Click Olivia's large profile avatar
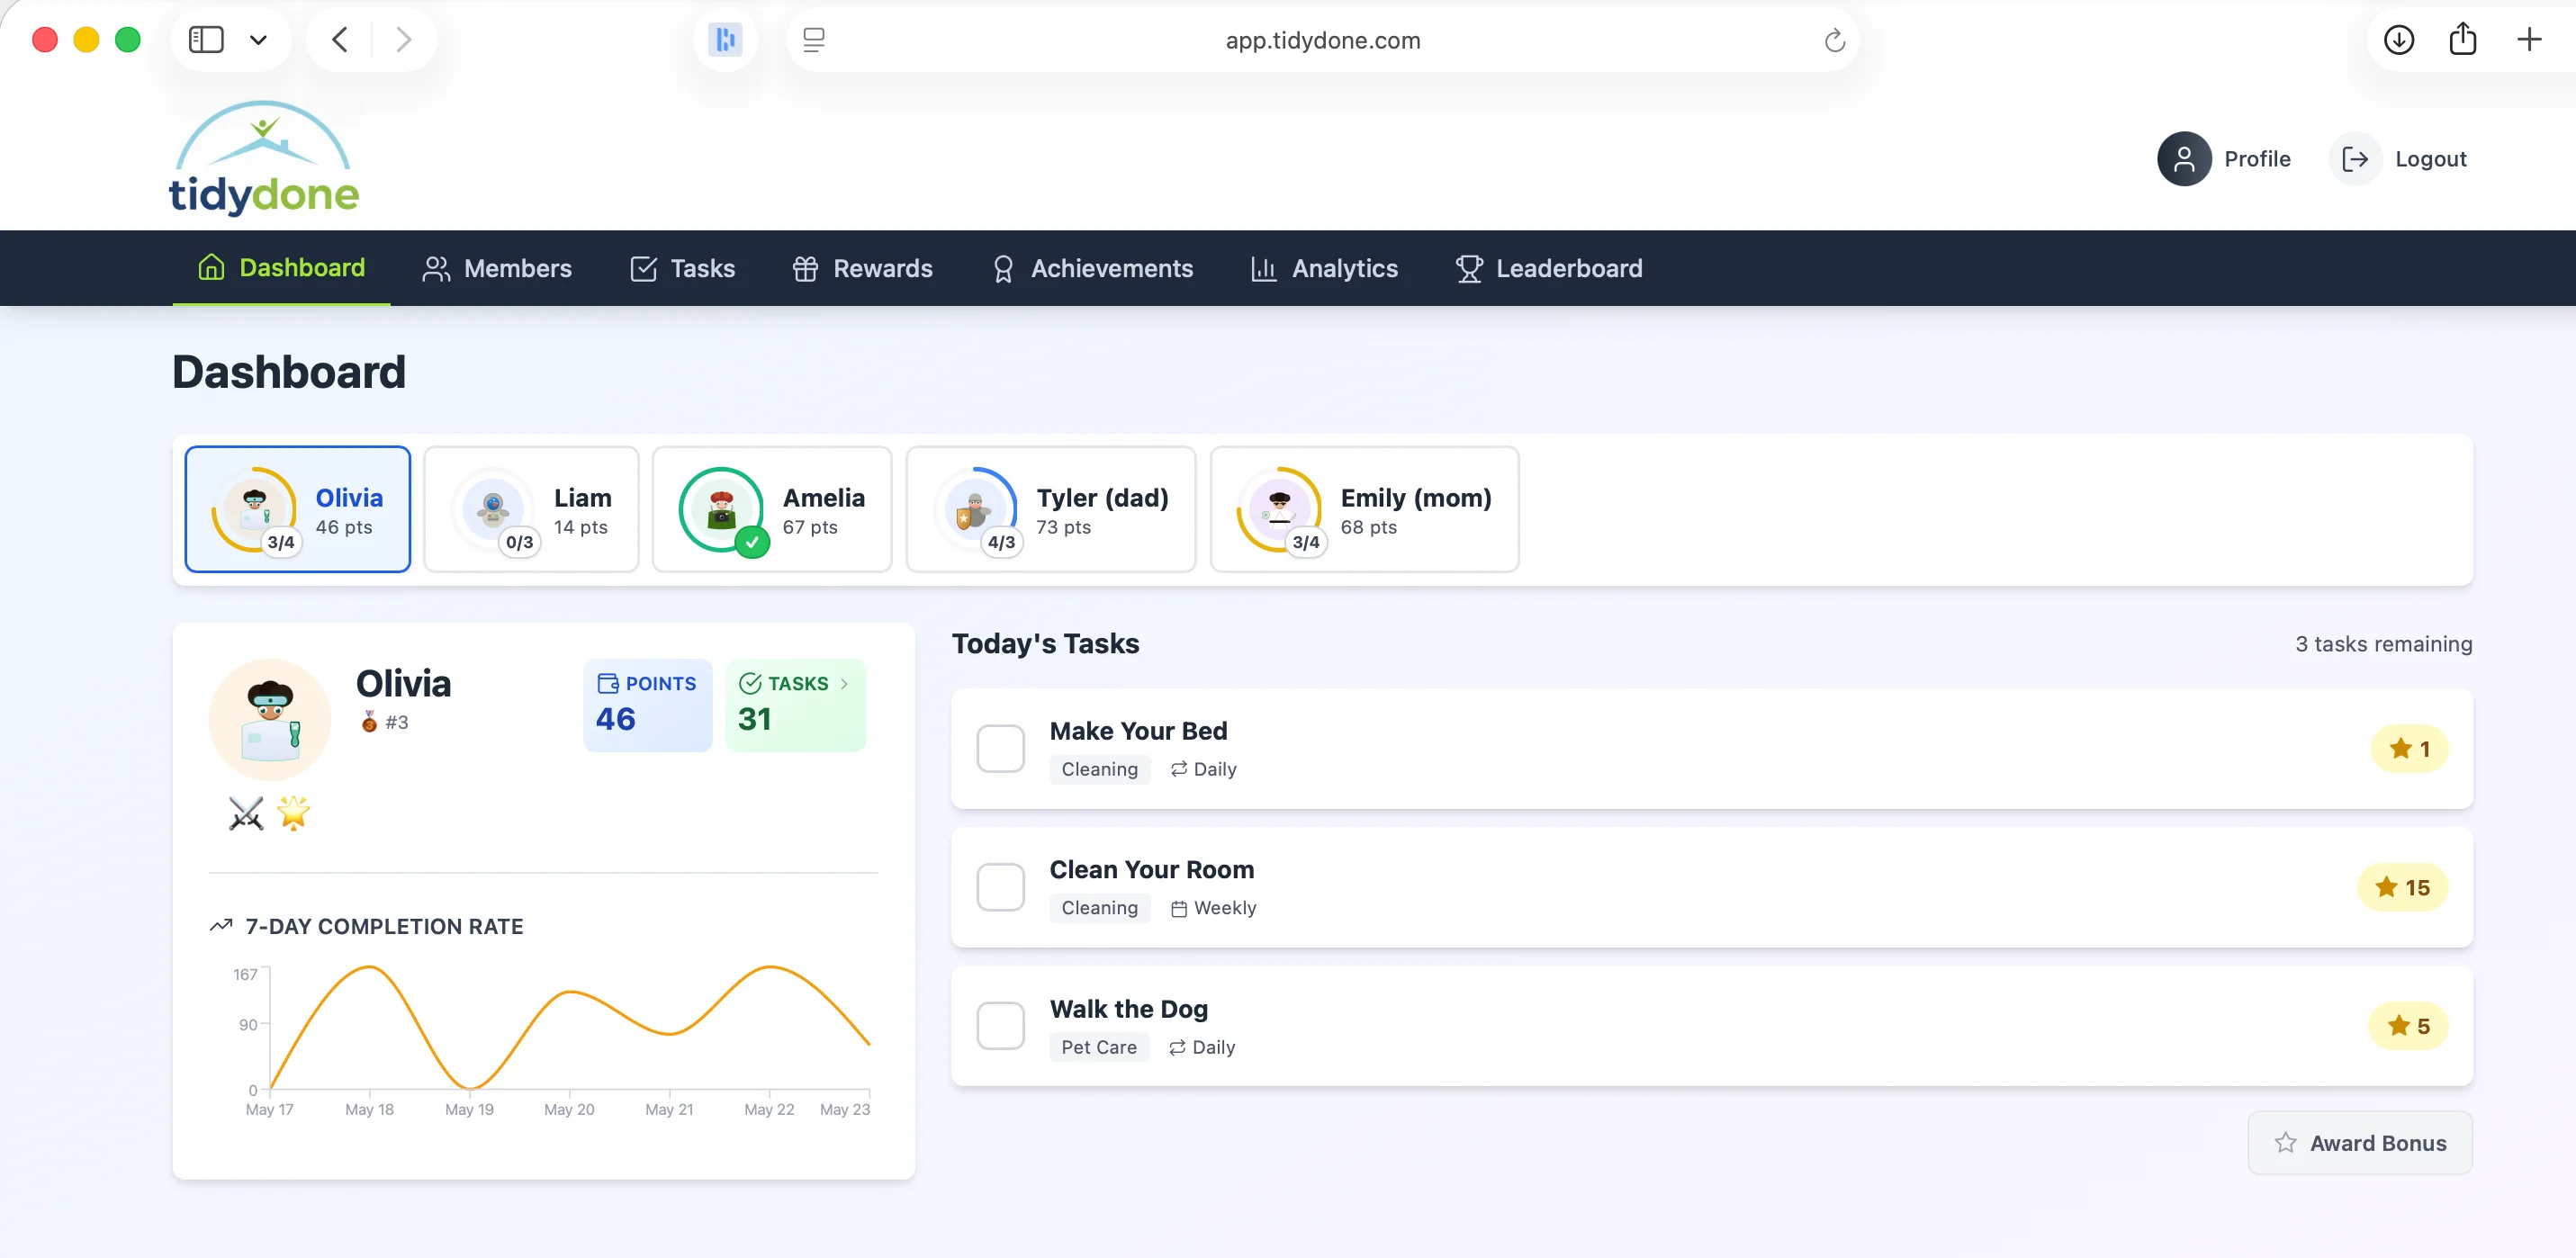This screenshot has width=2576, height=1258. pyautogui.click(x=269, y=719)
